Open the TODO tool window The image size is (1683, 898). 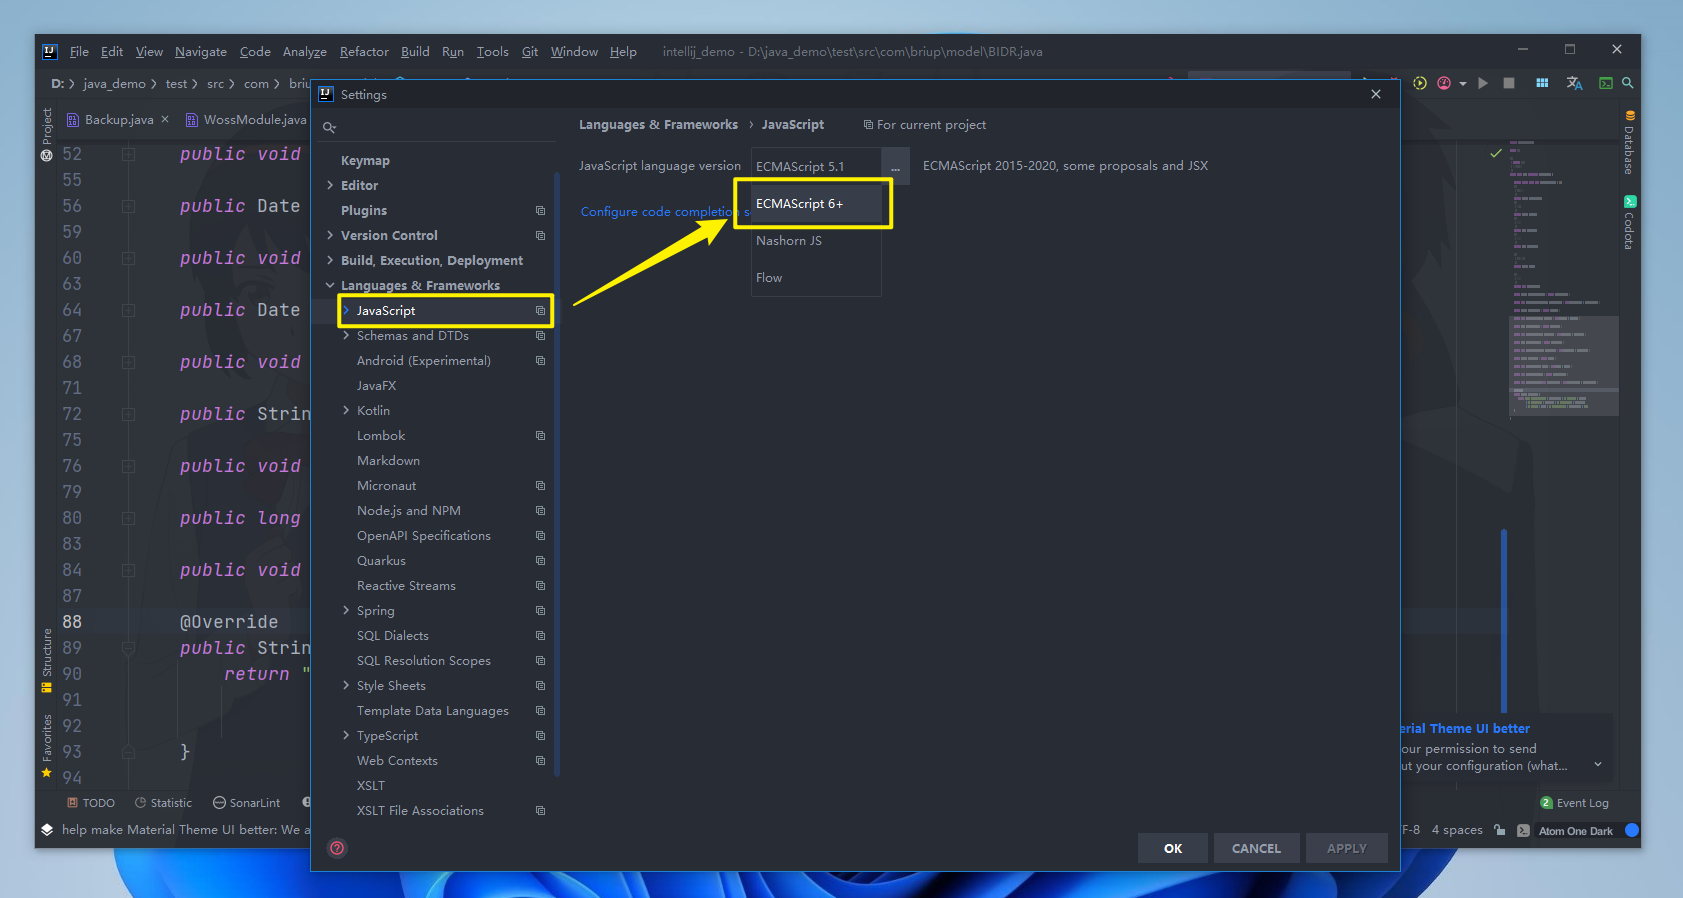click(x=90, y=803)
